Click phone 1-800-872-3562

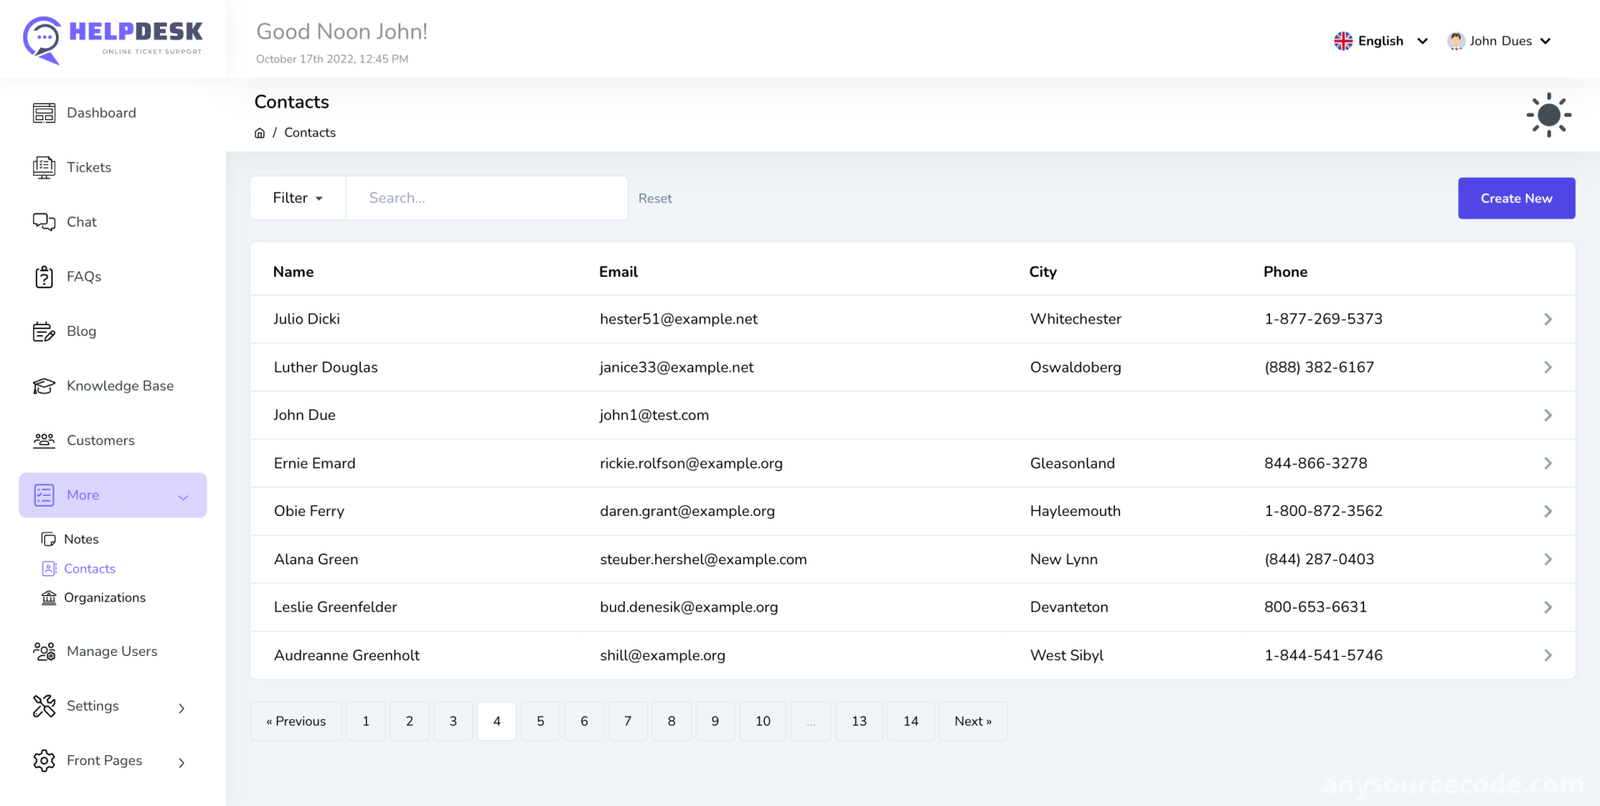click(x=1323, y=511)
